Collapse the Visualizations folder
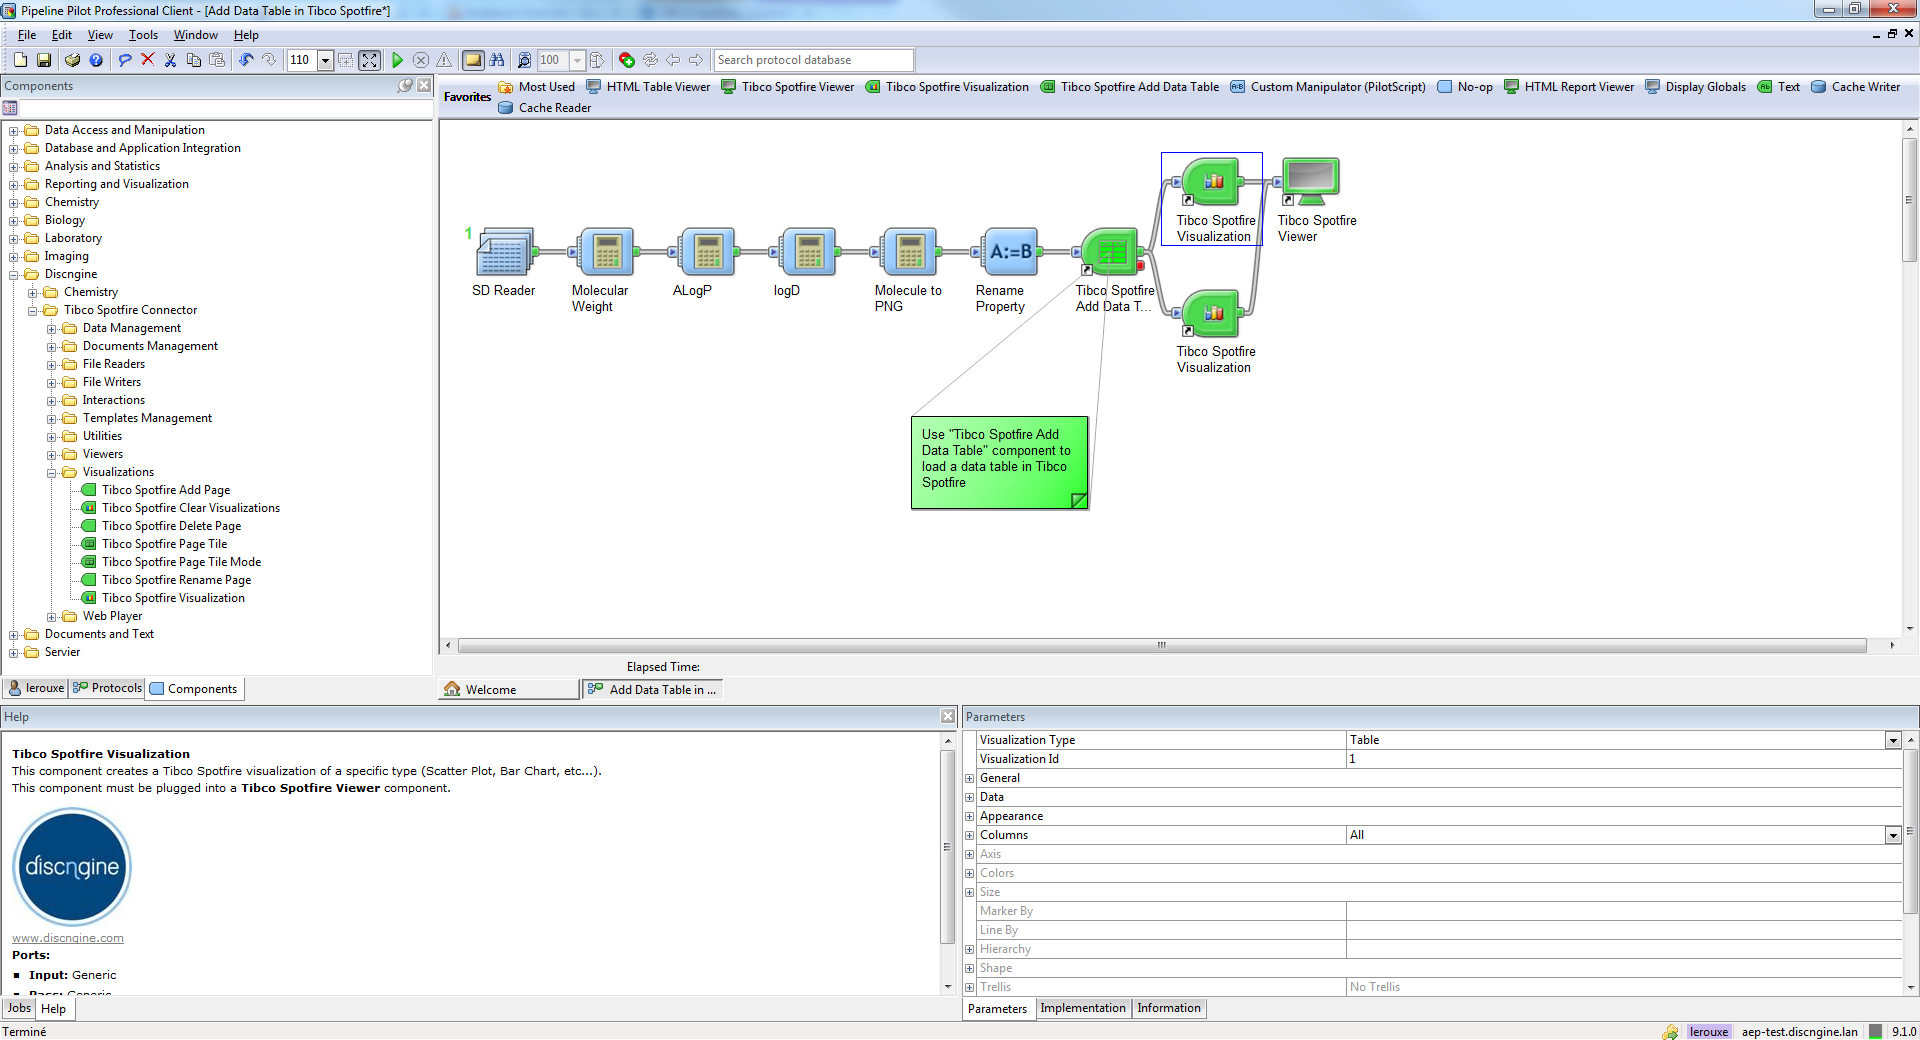This screenshot has width=1920, height=1040. [x=52, y=473]
